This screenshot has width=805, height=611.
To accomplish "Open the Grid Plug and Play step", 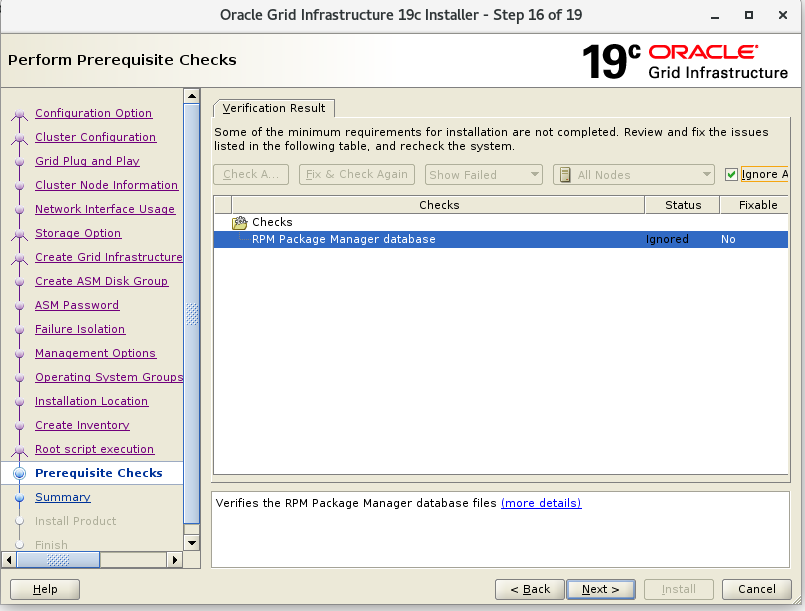I will tap(87, 161).
